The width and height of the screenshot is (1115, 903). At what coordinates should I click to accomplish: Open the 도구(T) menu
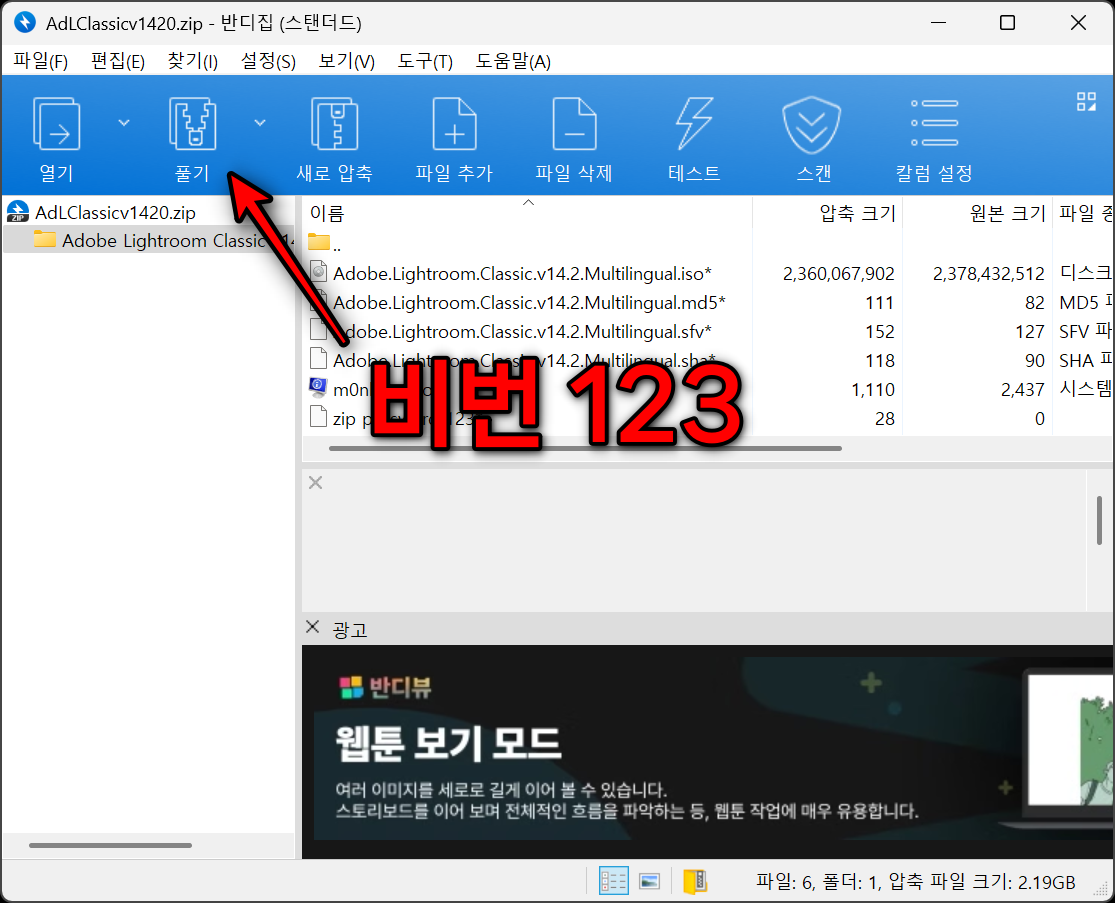tap(425, 61)
